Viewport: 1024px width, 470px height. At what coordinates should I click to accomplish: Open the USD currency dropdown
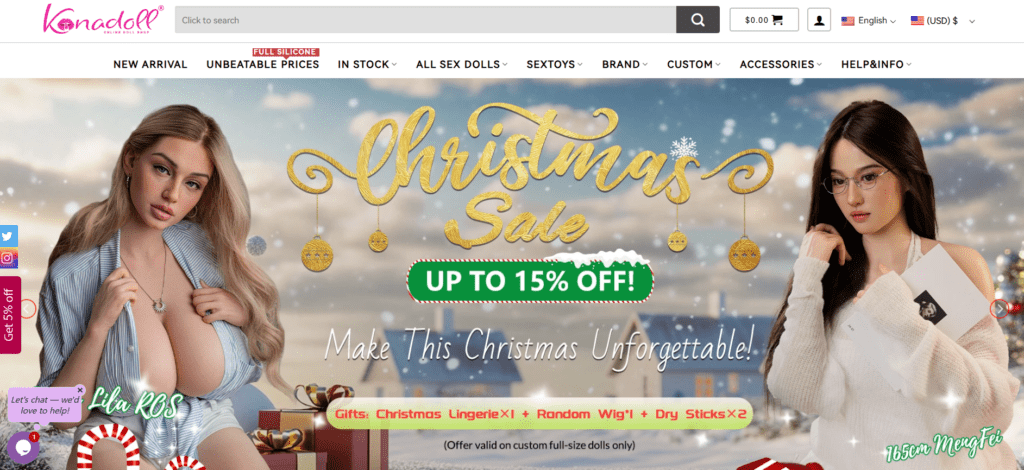942,20
